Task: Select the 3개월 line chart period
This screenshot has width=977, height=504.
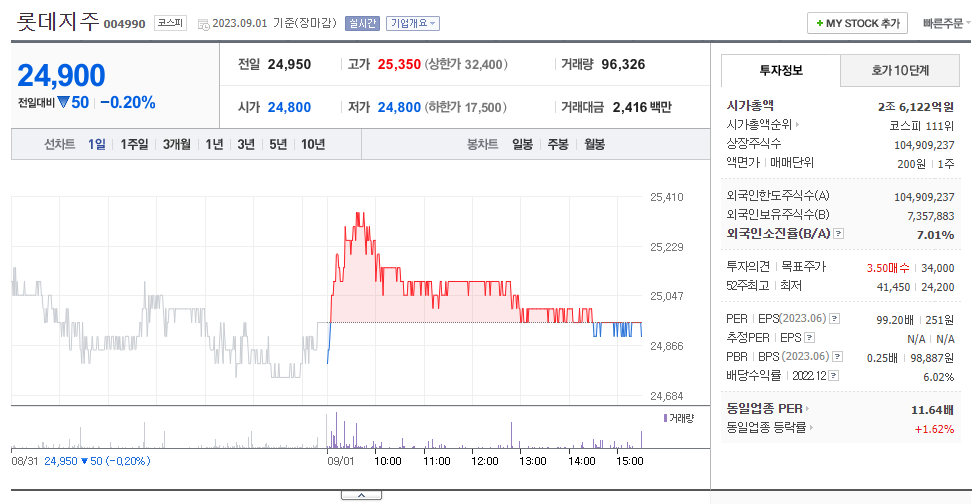Action: [176, 145]
